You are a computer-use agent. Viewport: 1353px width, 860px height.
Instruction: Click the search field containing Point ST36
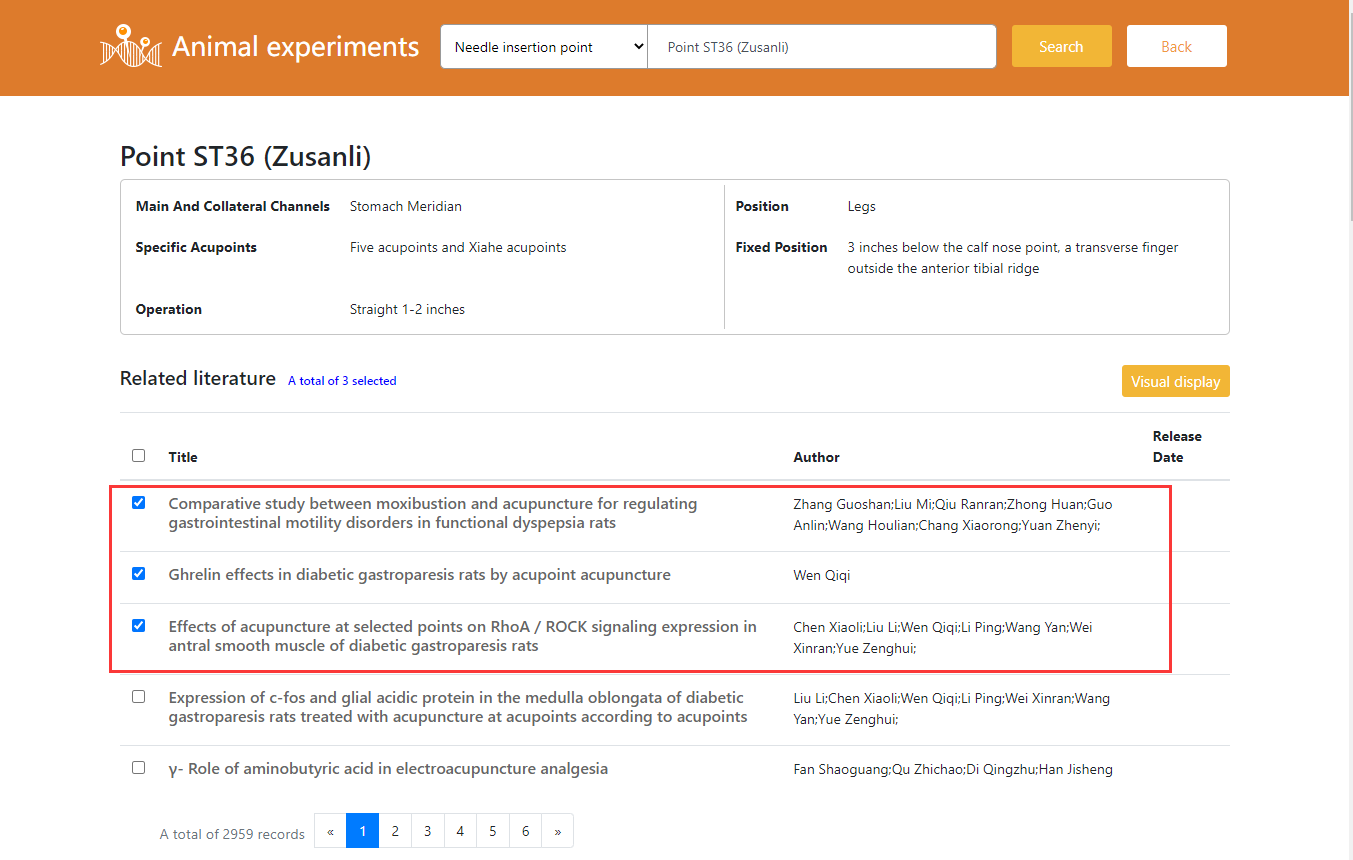[x=821, y=47]
